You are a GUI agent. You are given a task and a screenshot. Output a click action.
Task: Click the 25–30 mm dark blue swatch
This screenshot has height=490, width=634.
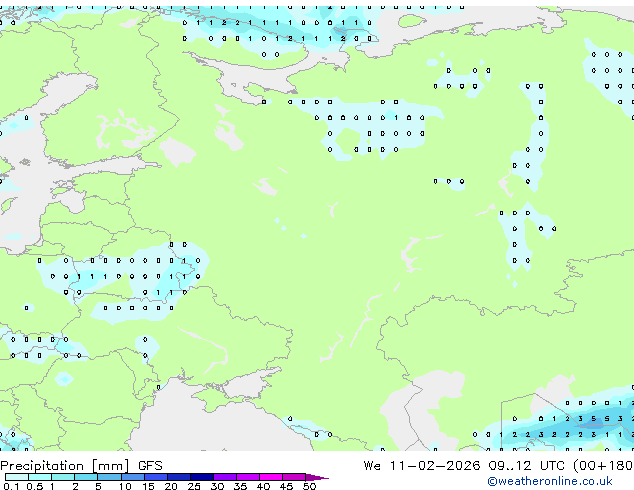tap(201, 477)
